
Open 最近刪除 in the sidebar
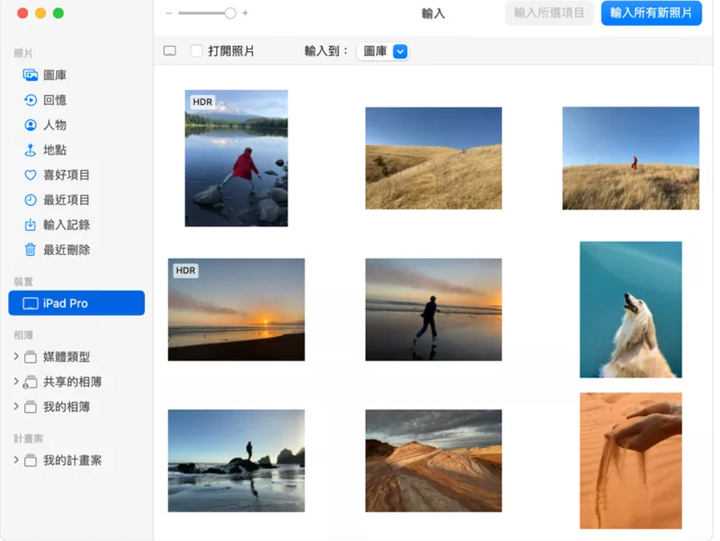click(x=66, y=250)
